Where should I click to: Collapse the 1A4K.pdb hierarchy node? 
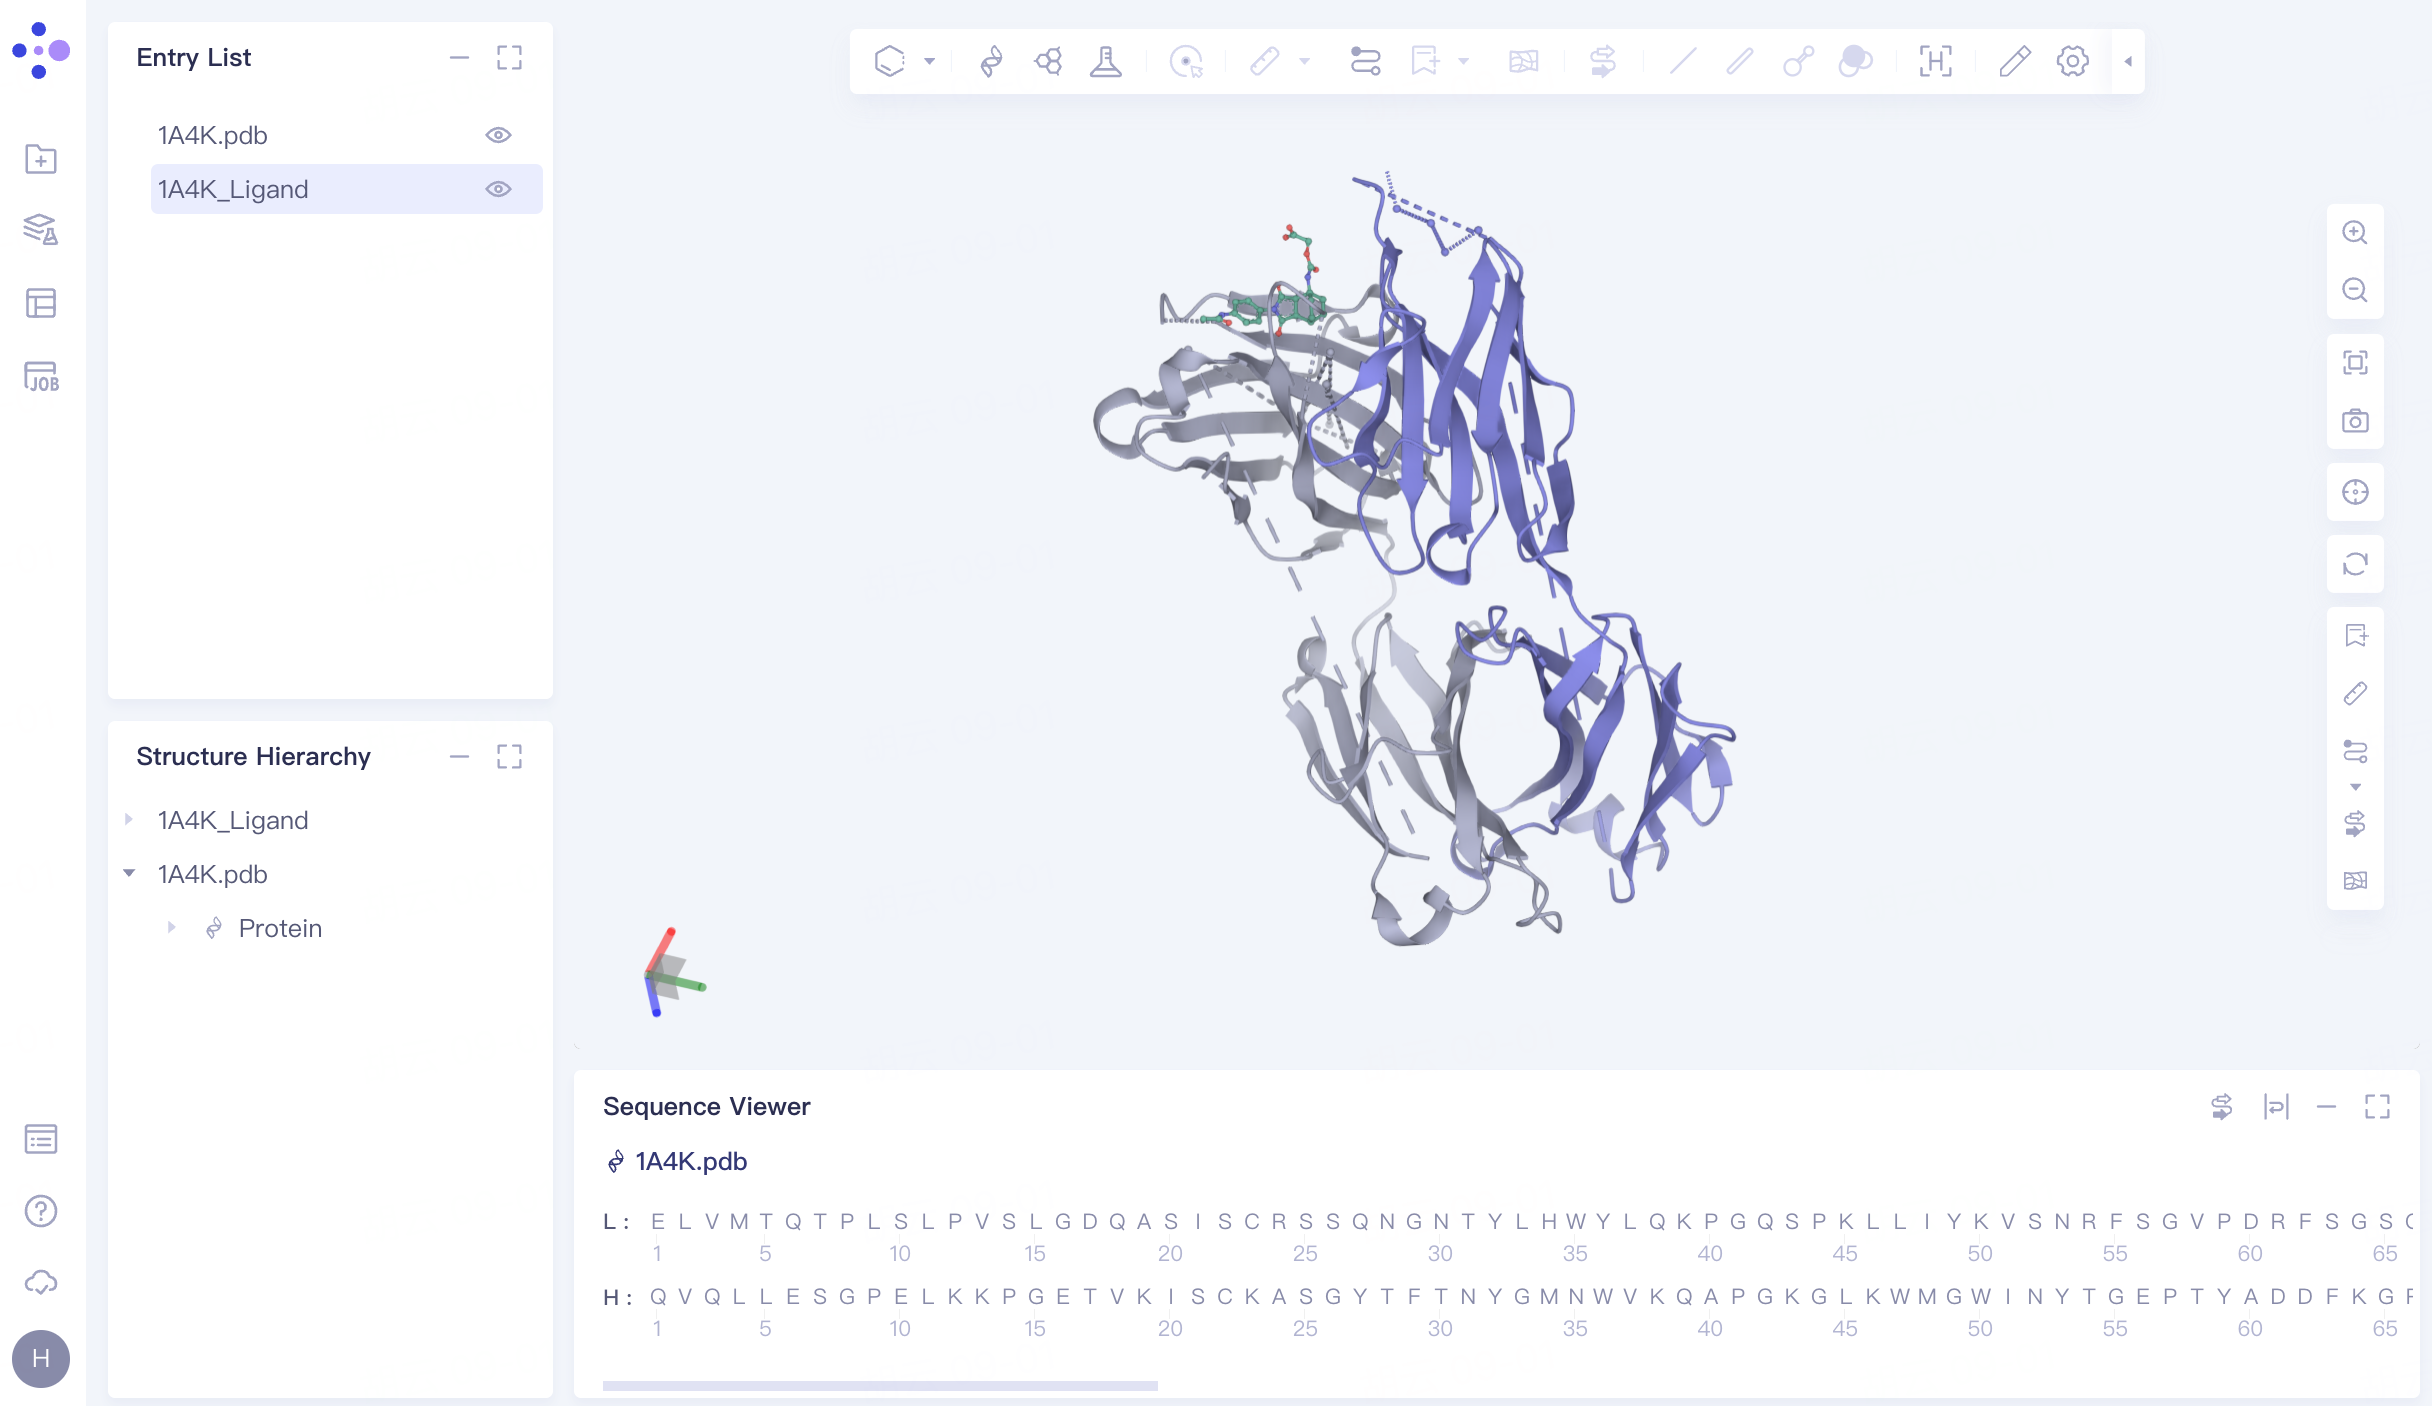tap(129, 874)
